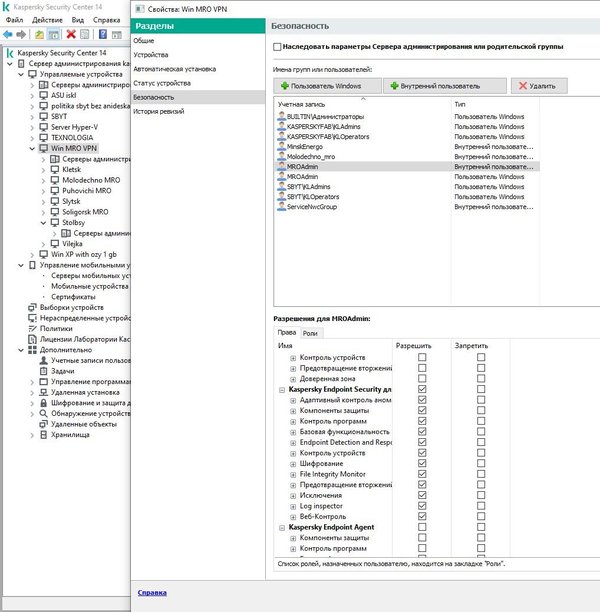The image size is (600, 612).
Task: Click the Stolbsy group monitor icon
Action: point(55,222)
